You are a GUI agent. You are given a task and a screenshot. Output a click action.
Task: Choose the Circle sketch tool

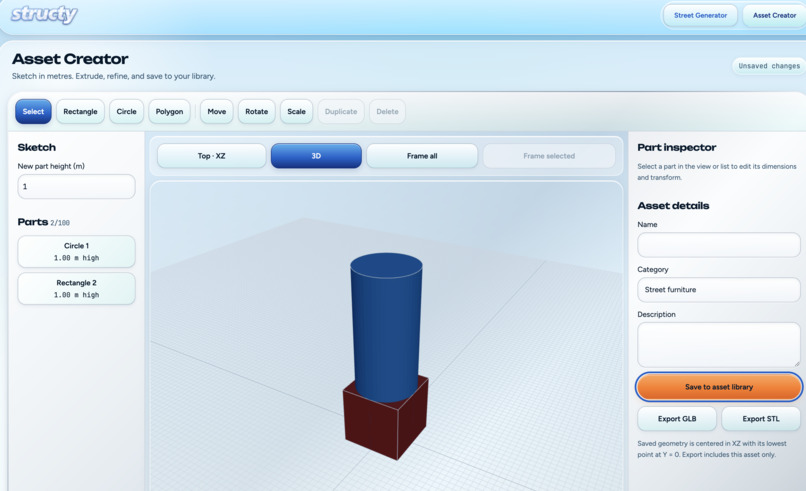pyautogui.click(x=126, y=112)
